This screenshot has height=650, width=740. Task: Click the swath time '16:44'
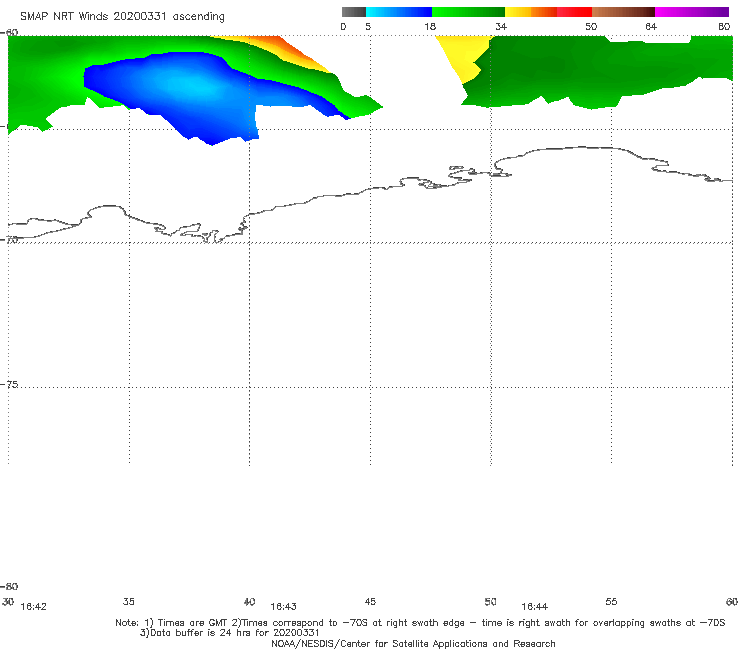pyautogui.click(x=534, y=607)
